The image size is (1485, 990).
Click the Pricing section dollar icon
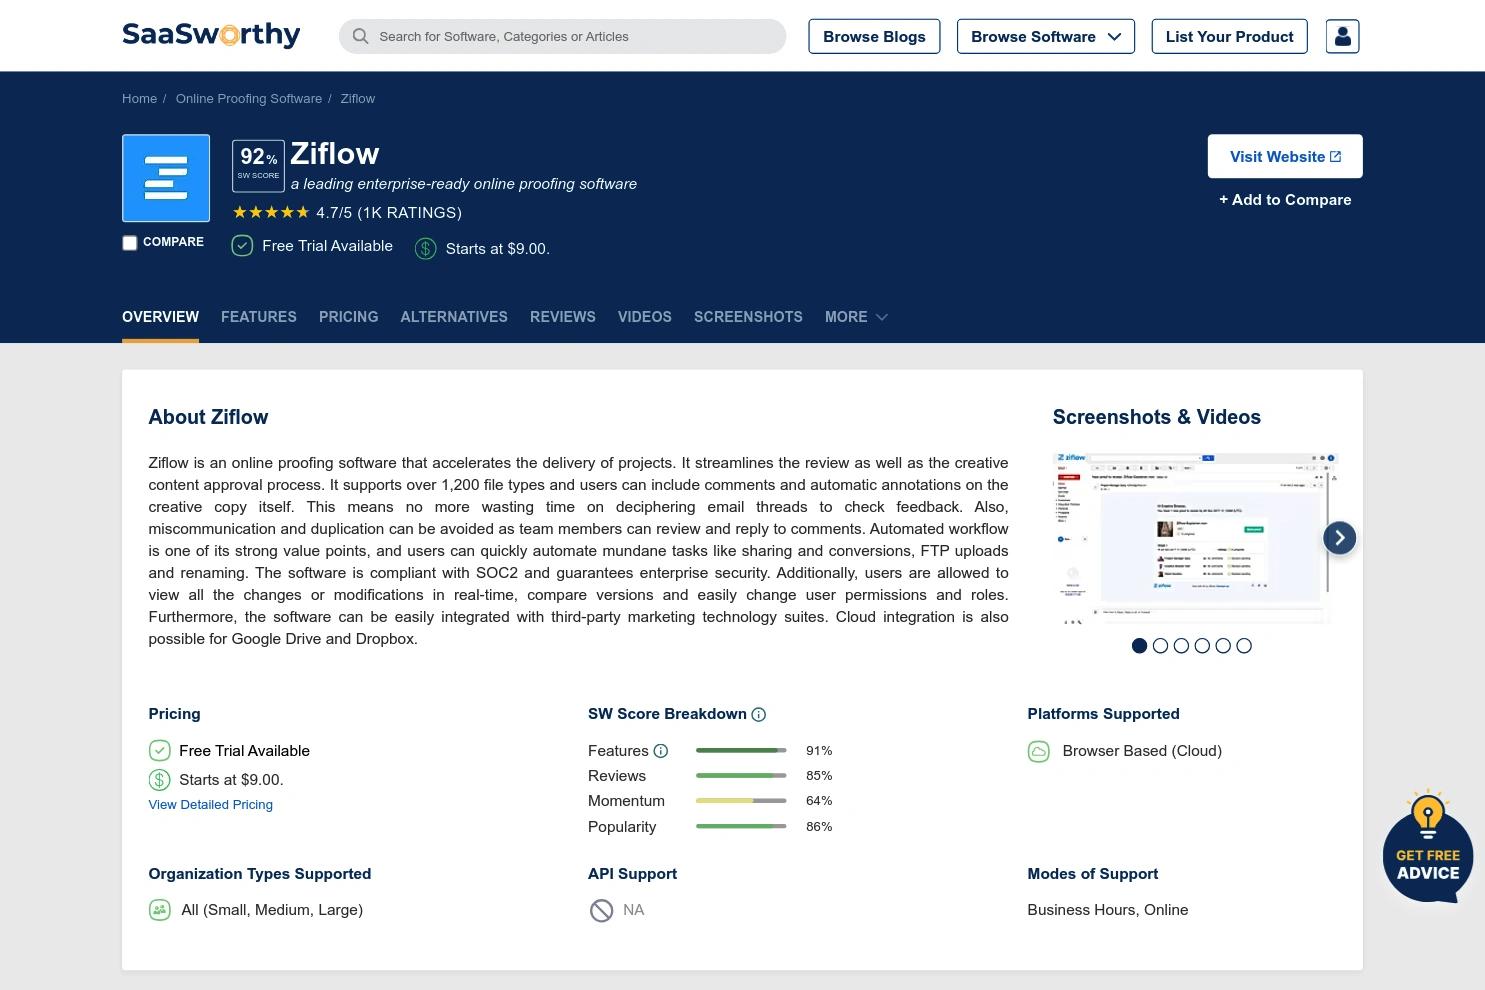[x=160, y=780]
